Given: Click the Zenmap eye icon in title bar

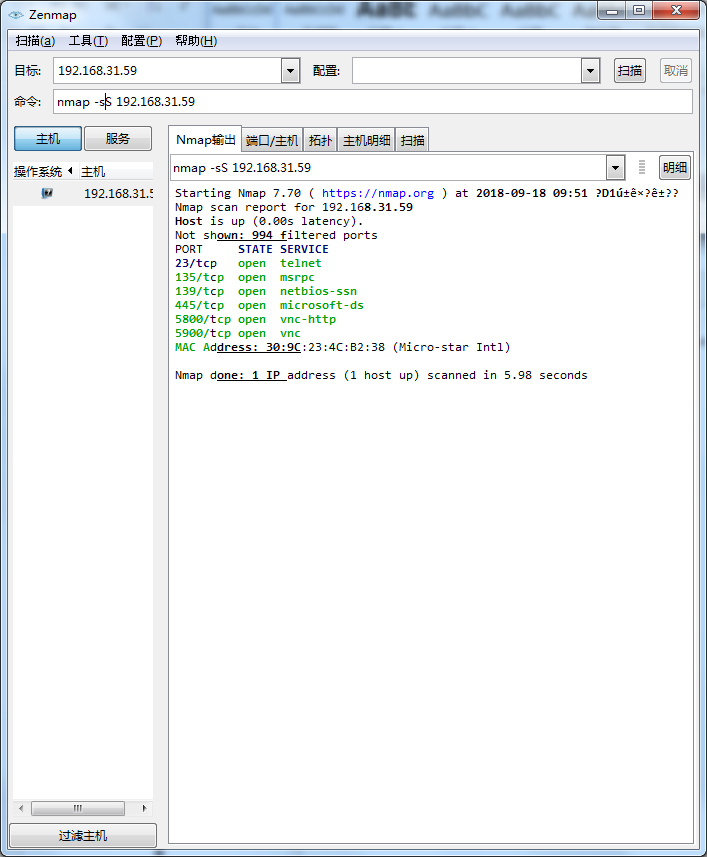Looking at the screenshot, I should click(16, 15).
